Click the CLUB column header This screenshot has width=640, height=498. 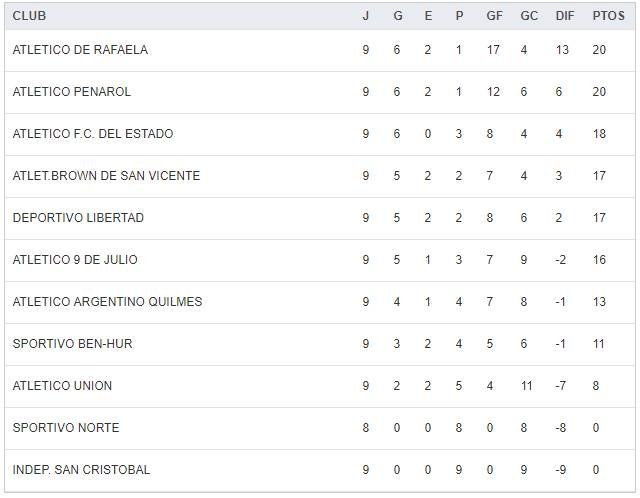click(29, 16)
